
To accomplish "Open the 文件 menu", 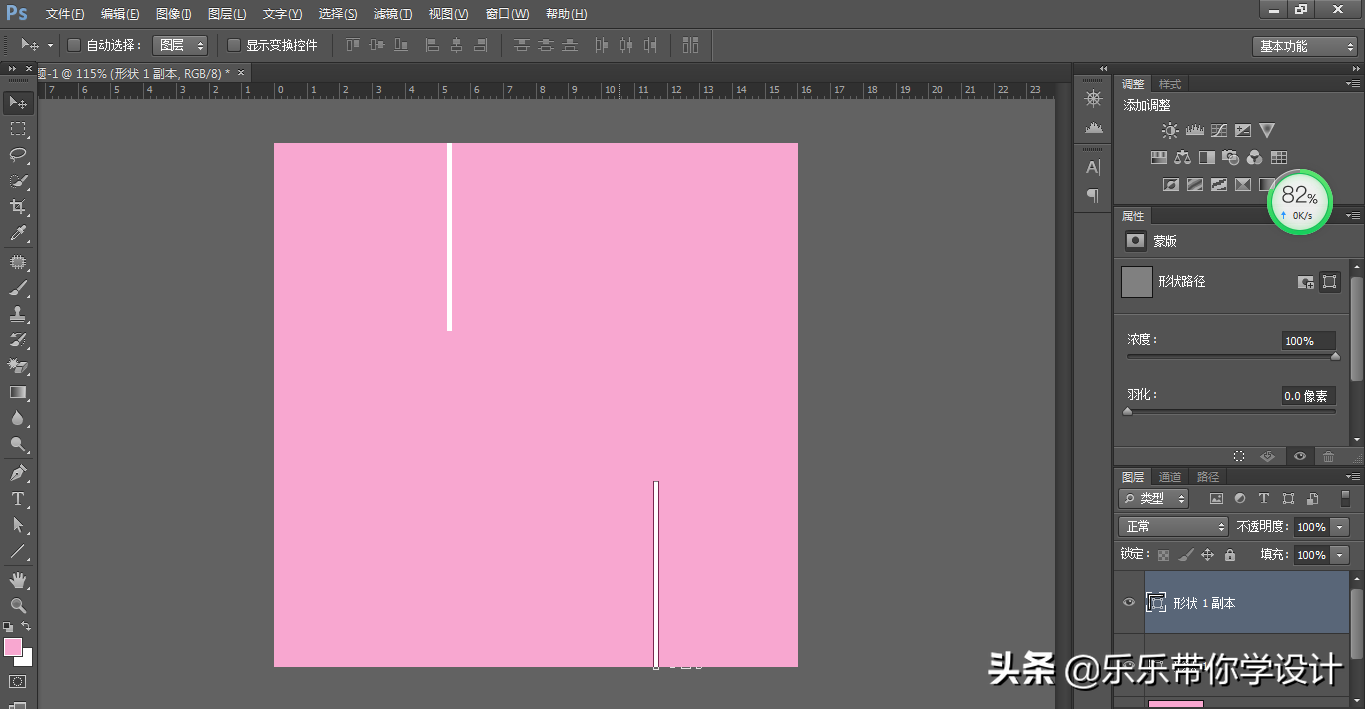I will click(x=65, y=14).
